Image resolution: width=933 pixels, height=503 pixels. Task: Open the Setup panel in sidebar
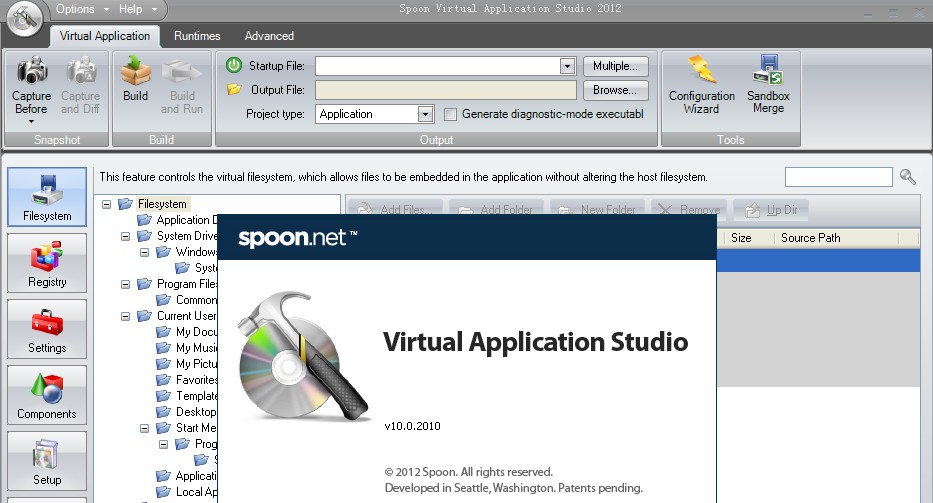coord(47,461)
